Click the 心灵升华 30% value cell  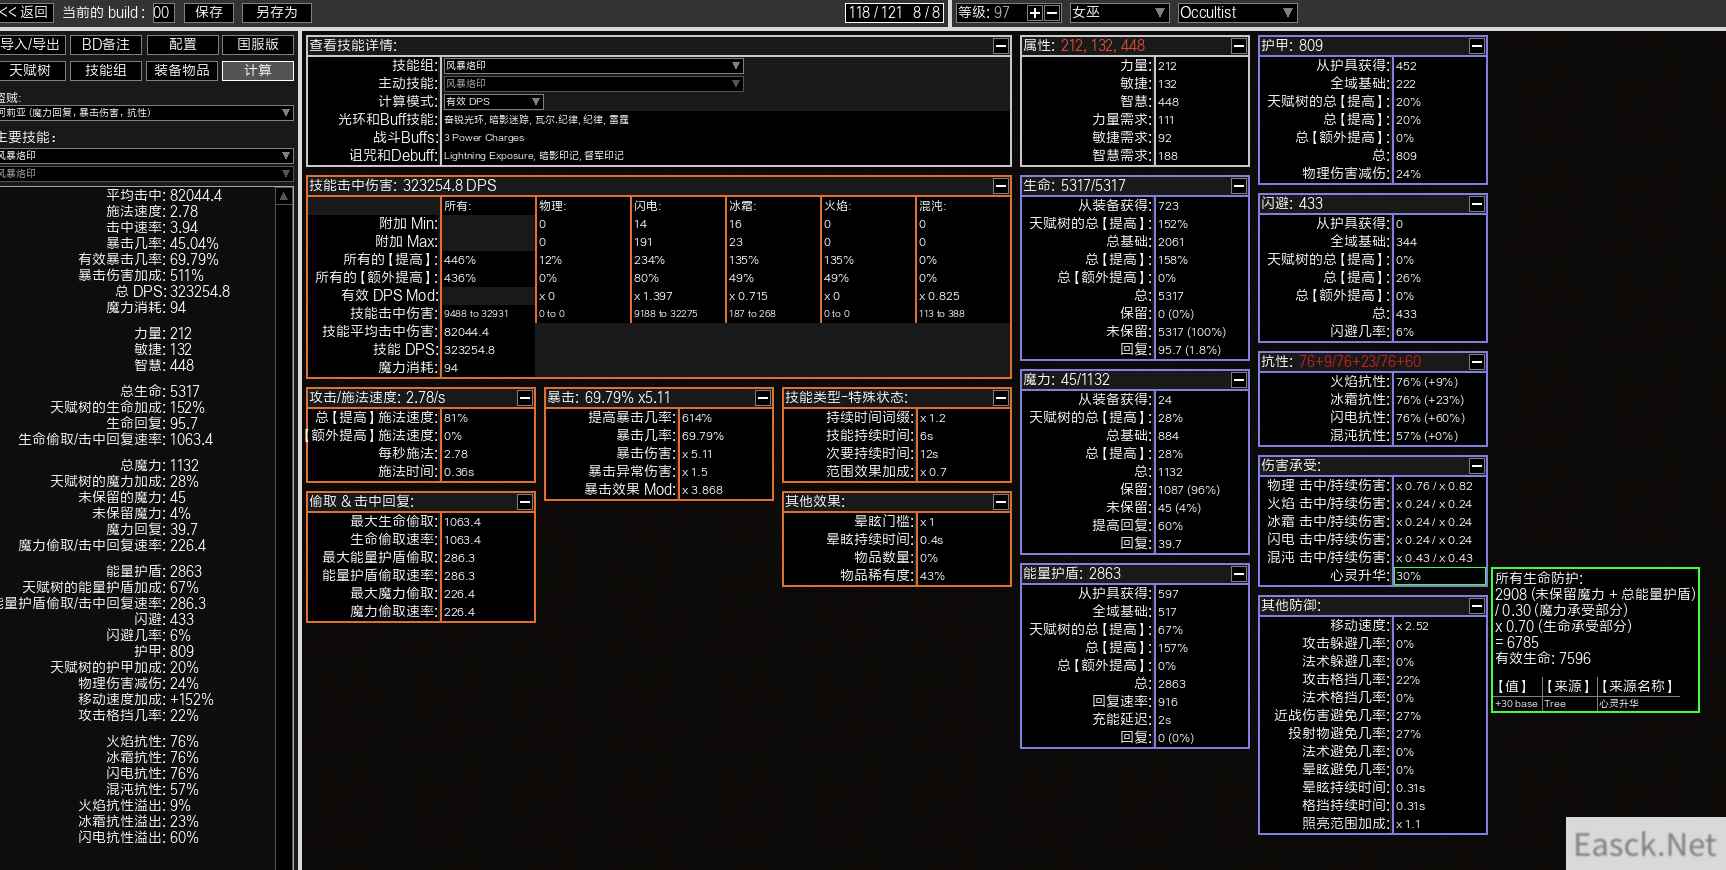point(1439,576)
